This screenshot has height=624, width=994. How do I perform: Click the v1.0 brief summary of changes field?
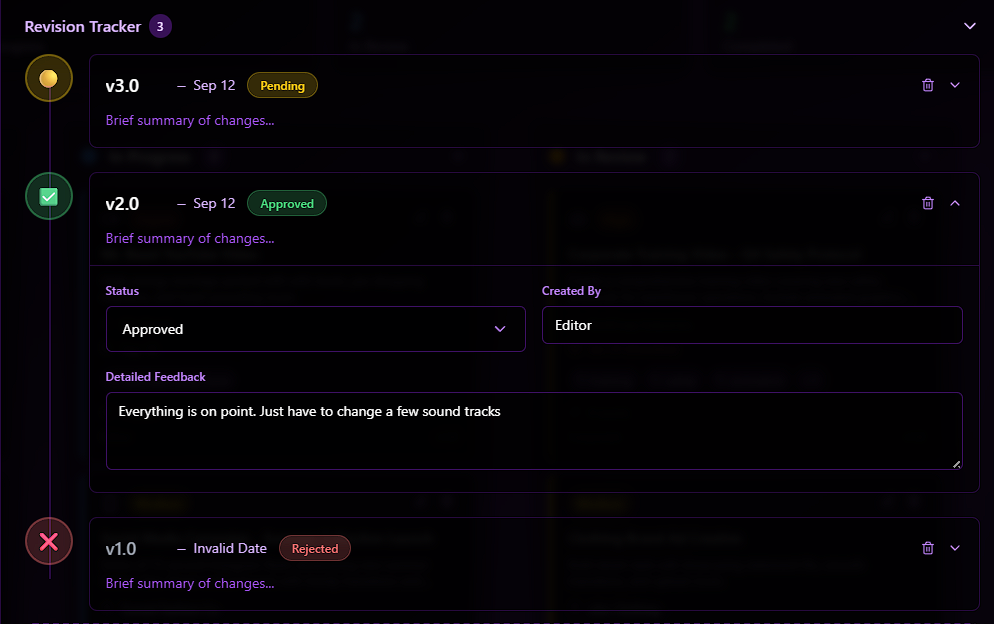(x=190, y=583)
